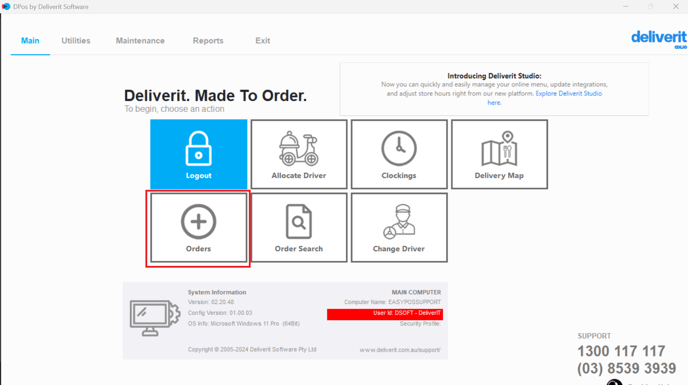Click the Exit menu item
The image size is (688, 385).
(x=262, y=40)
